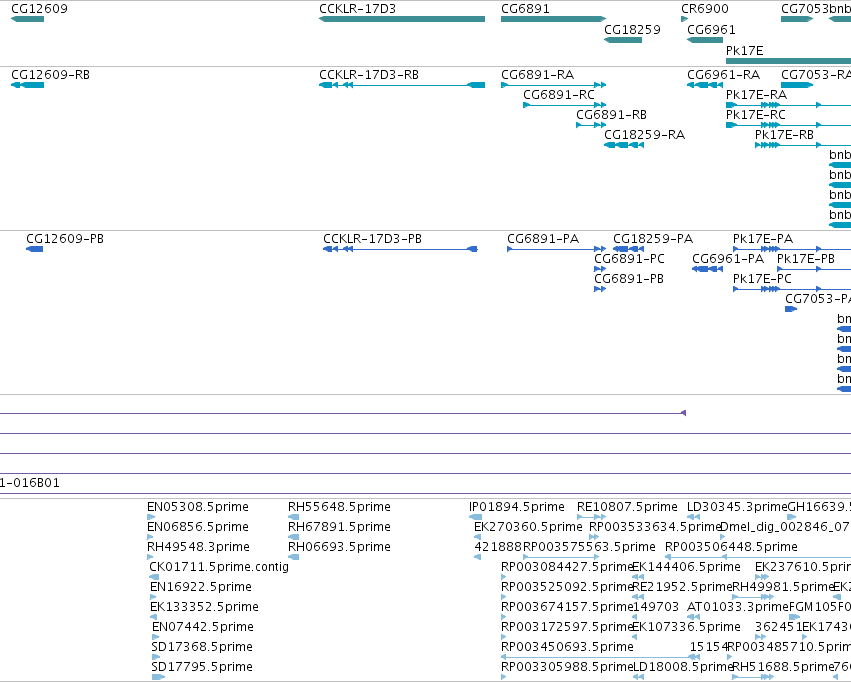Select the CG6891-PB protein feature
Viewport: 851px width, 682px height.
[x=600, y=289]
